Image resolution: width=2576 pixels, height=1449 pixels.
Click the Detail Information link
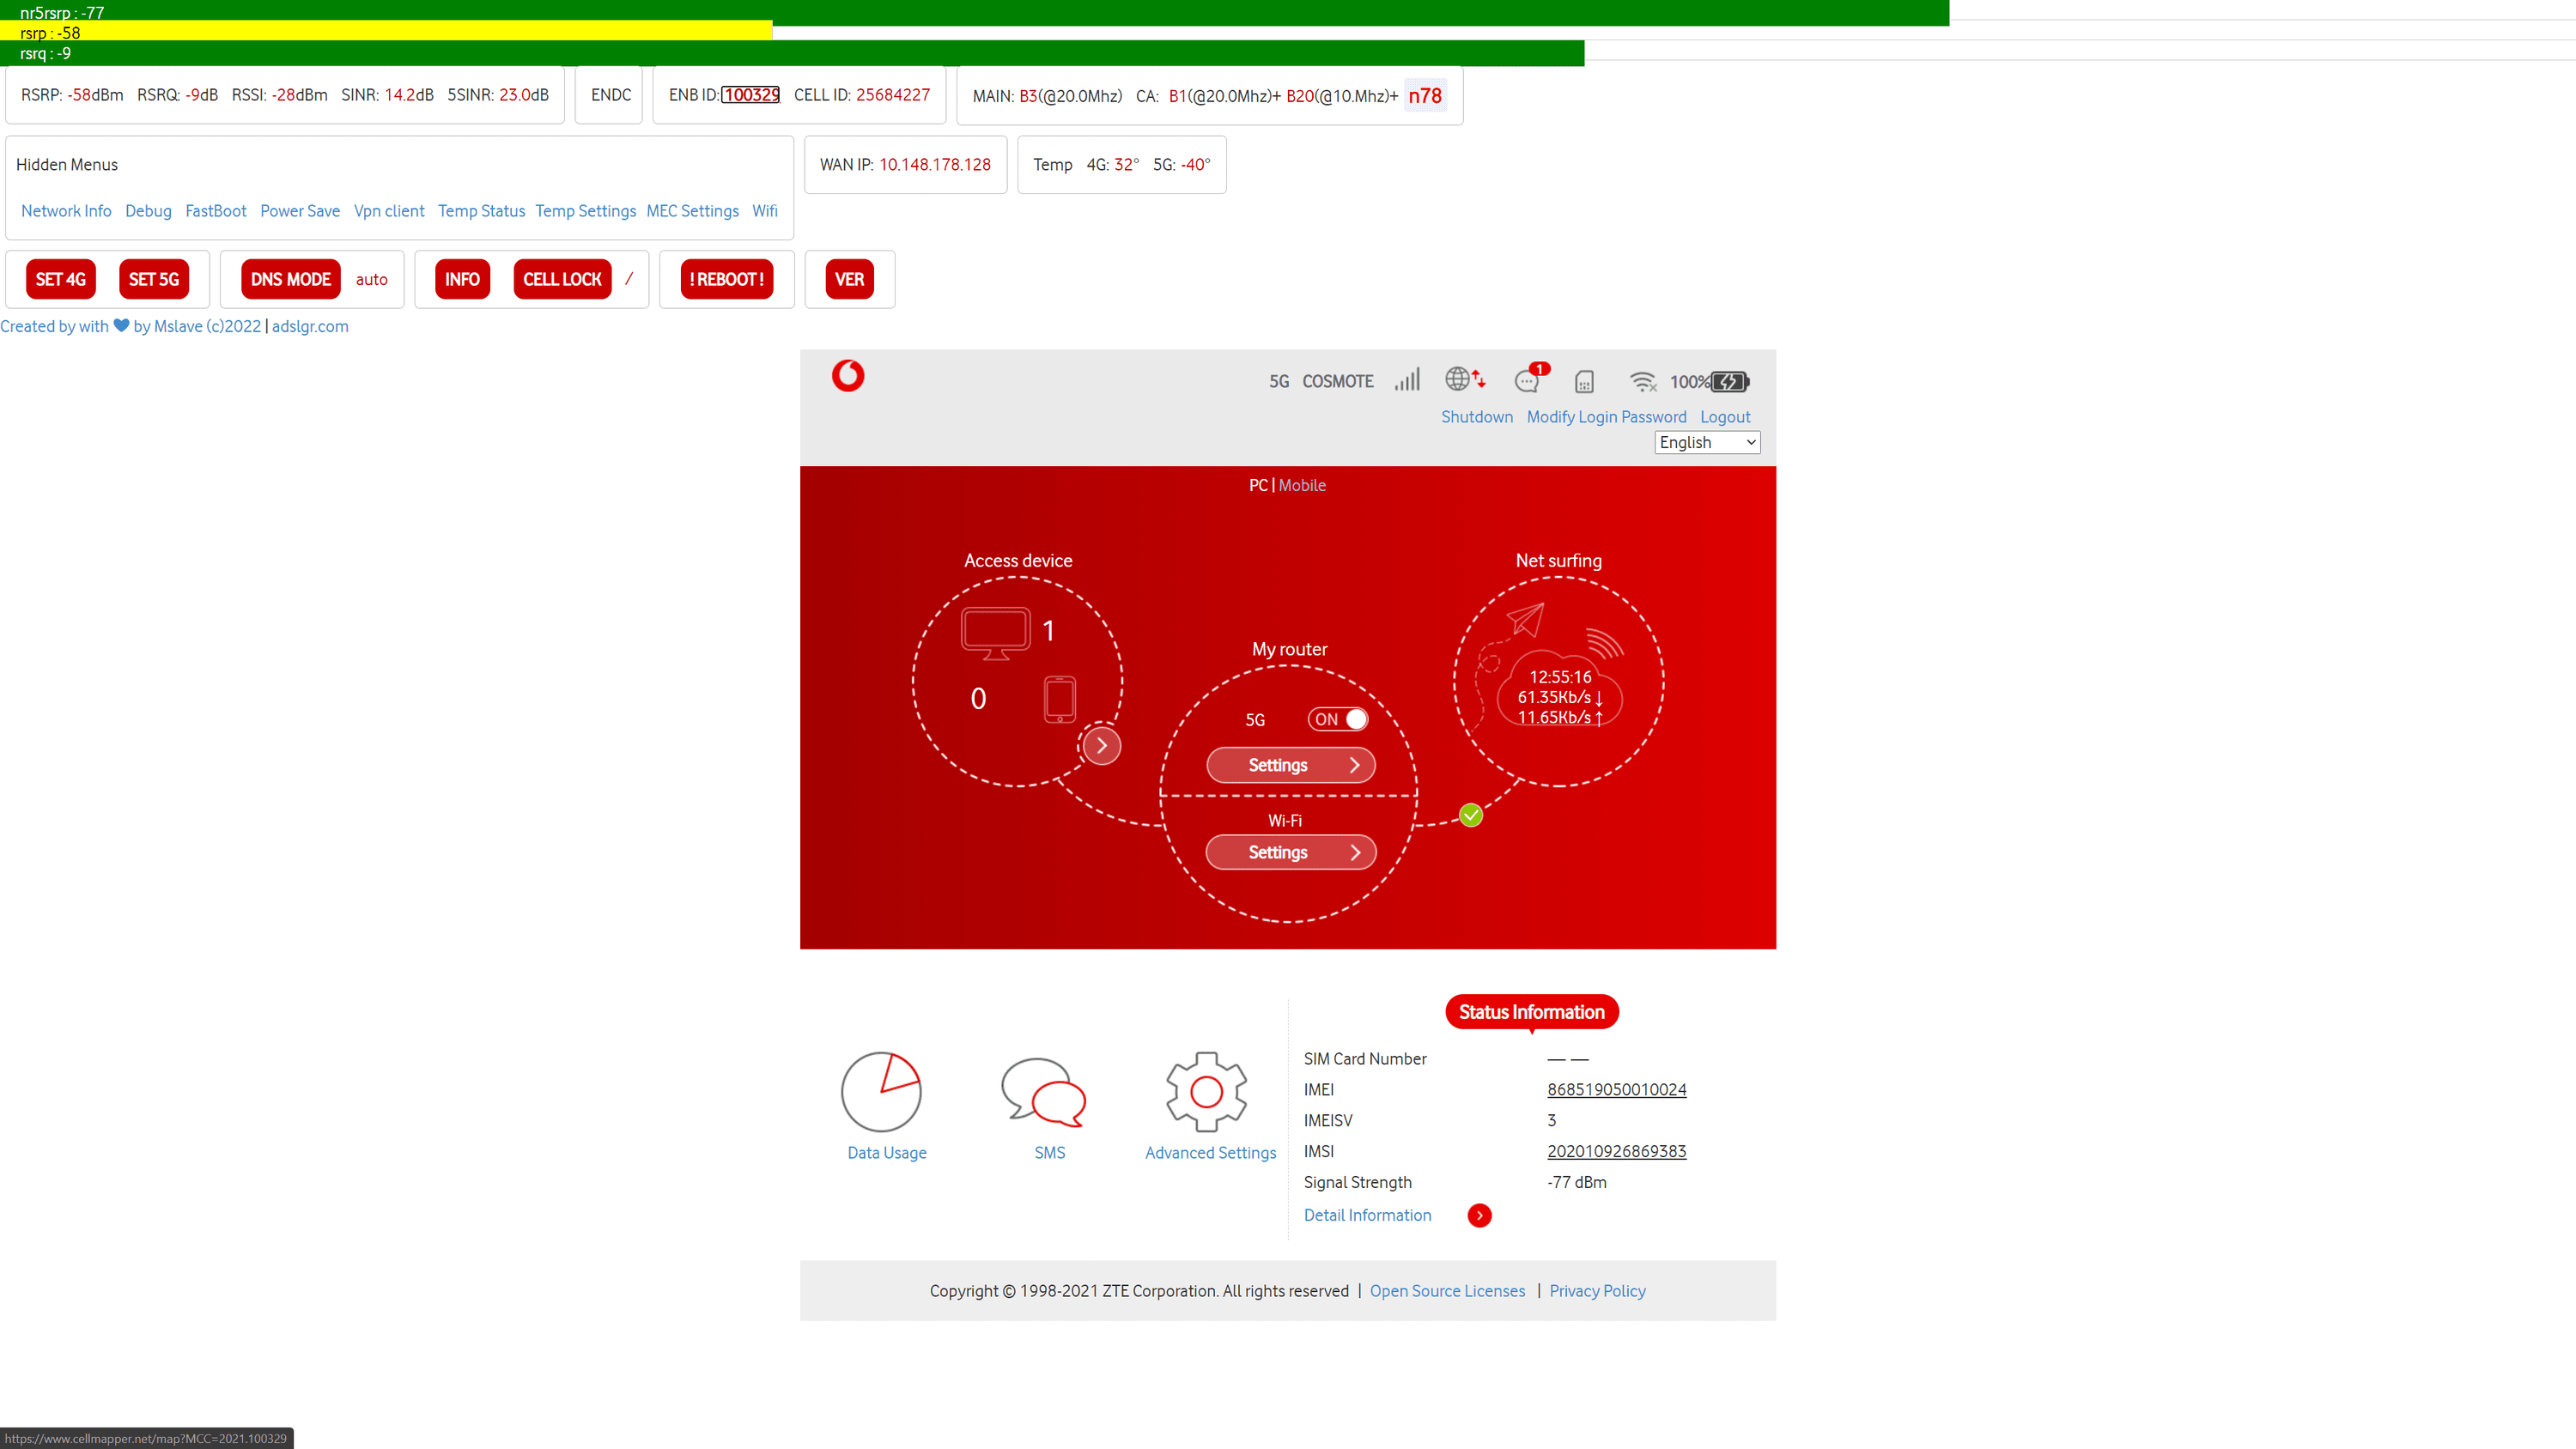point(1367,1215)
